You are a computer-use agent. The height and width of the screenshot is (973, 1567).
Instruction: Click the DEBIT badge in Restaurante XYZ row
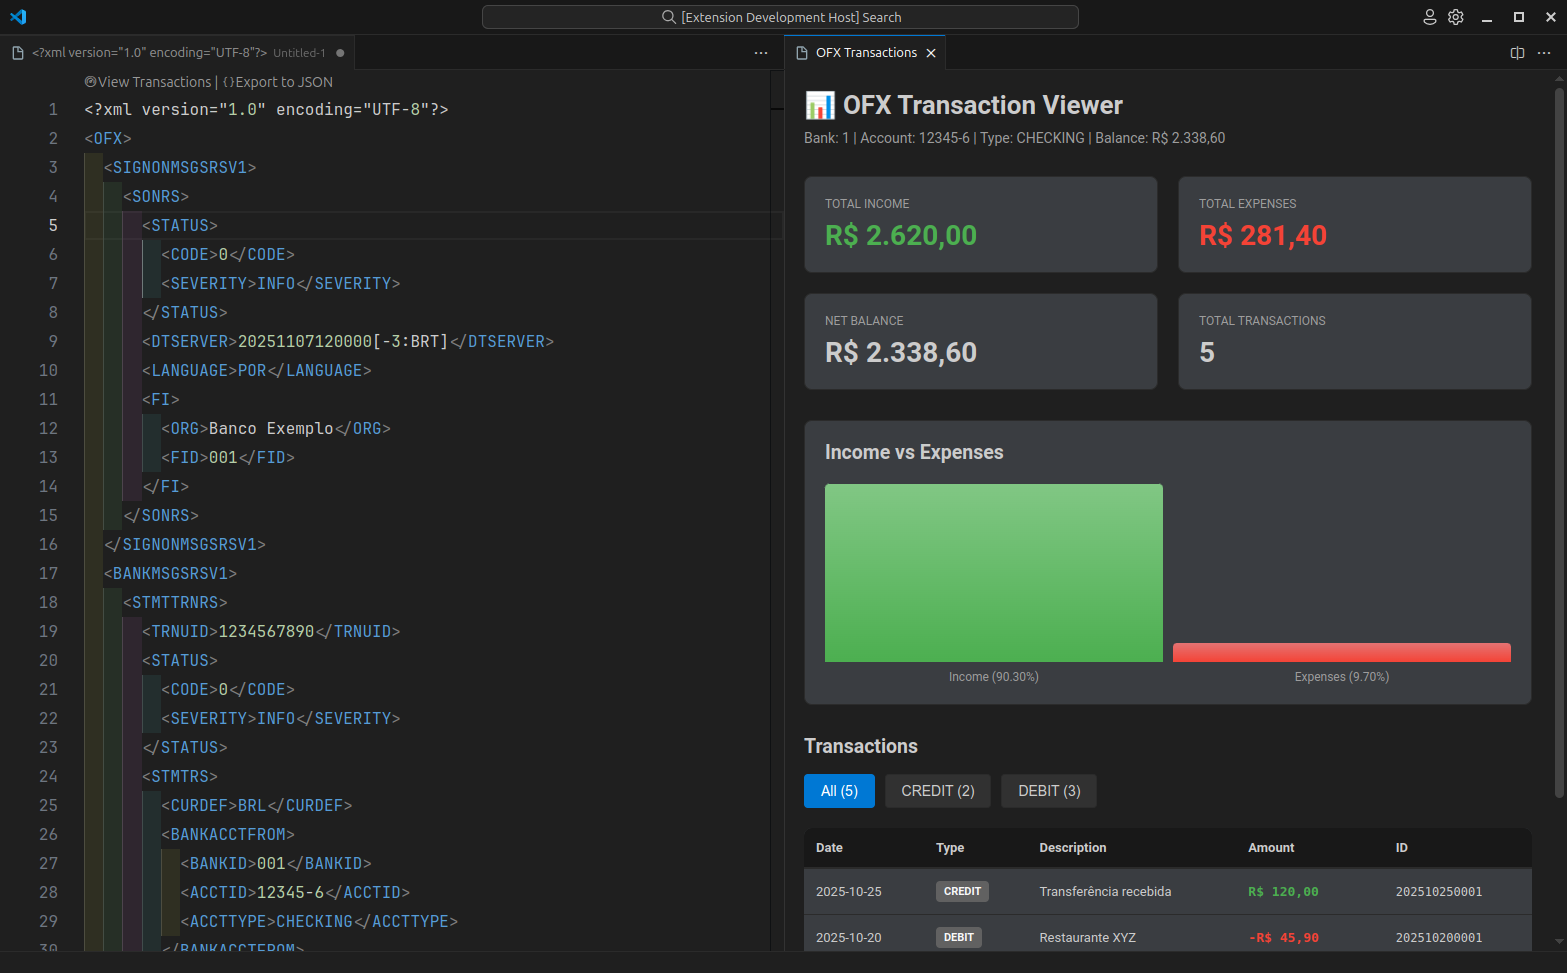click(959, 937)
